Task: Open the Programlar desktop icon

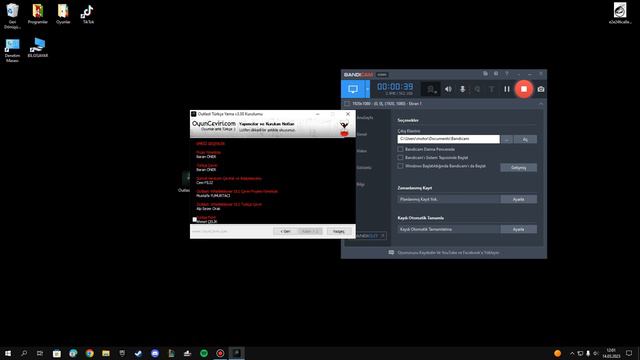Action: (x=38, y=13)
